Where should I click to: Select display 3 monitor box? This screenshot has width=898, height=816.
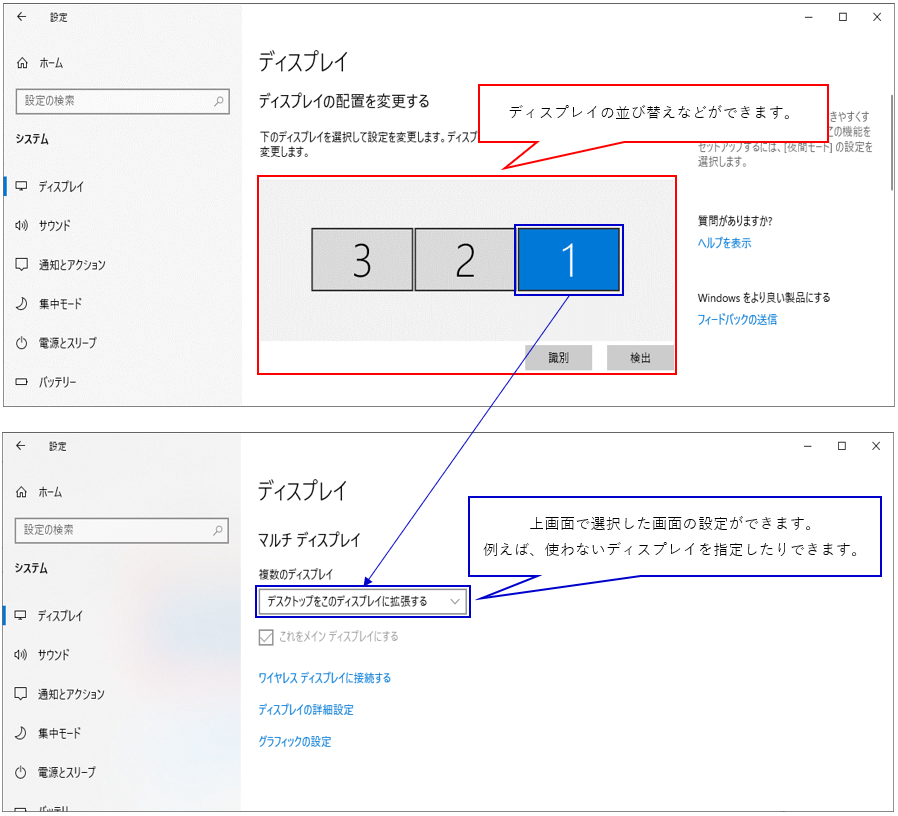[x=362, y=260]
